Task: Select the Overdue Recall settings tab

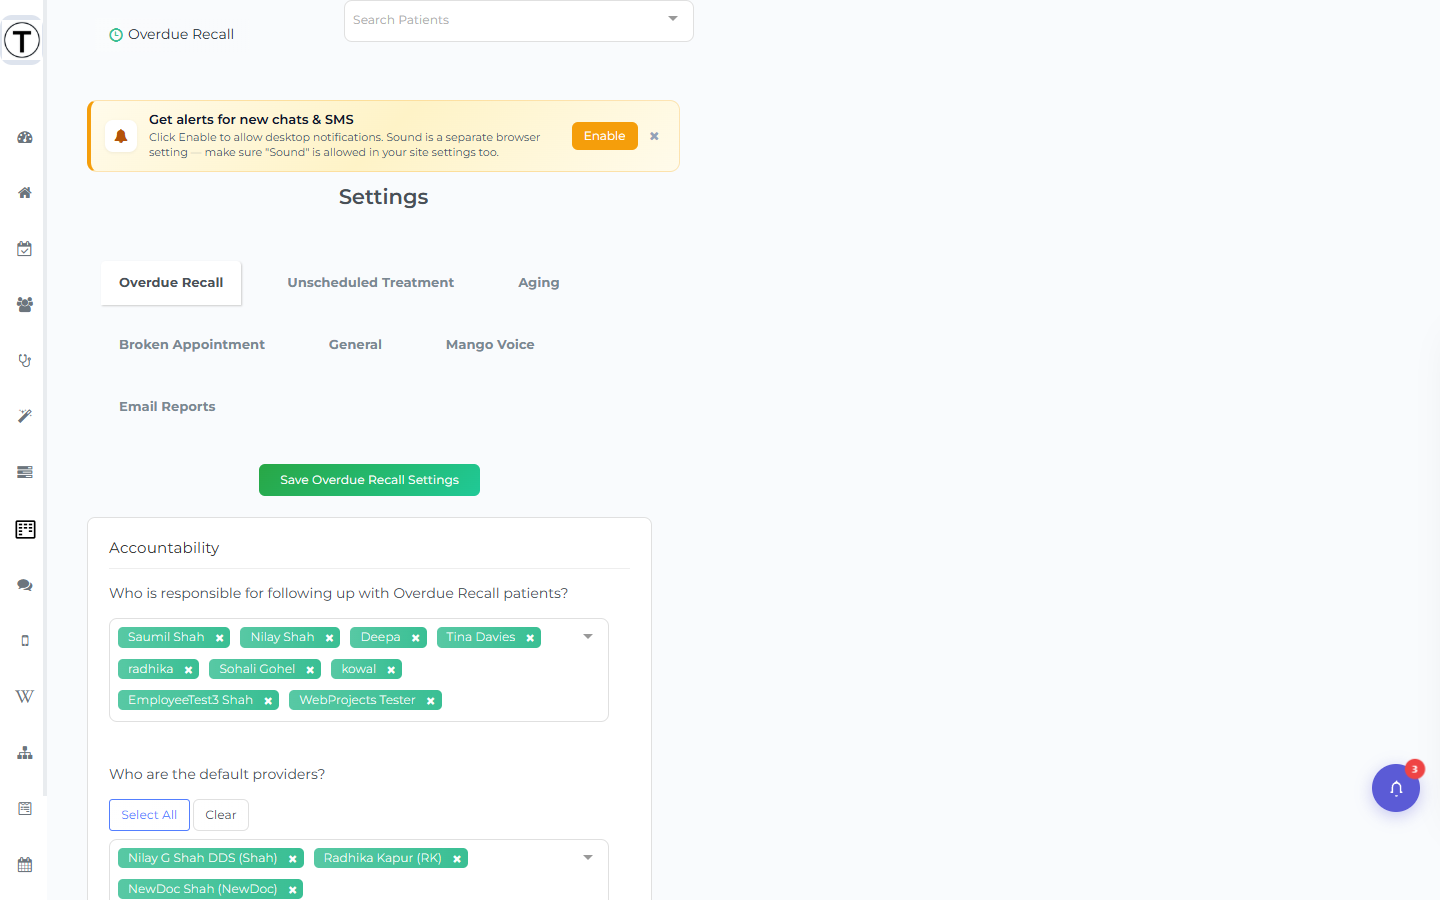Action: point(171,283)
